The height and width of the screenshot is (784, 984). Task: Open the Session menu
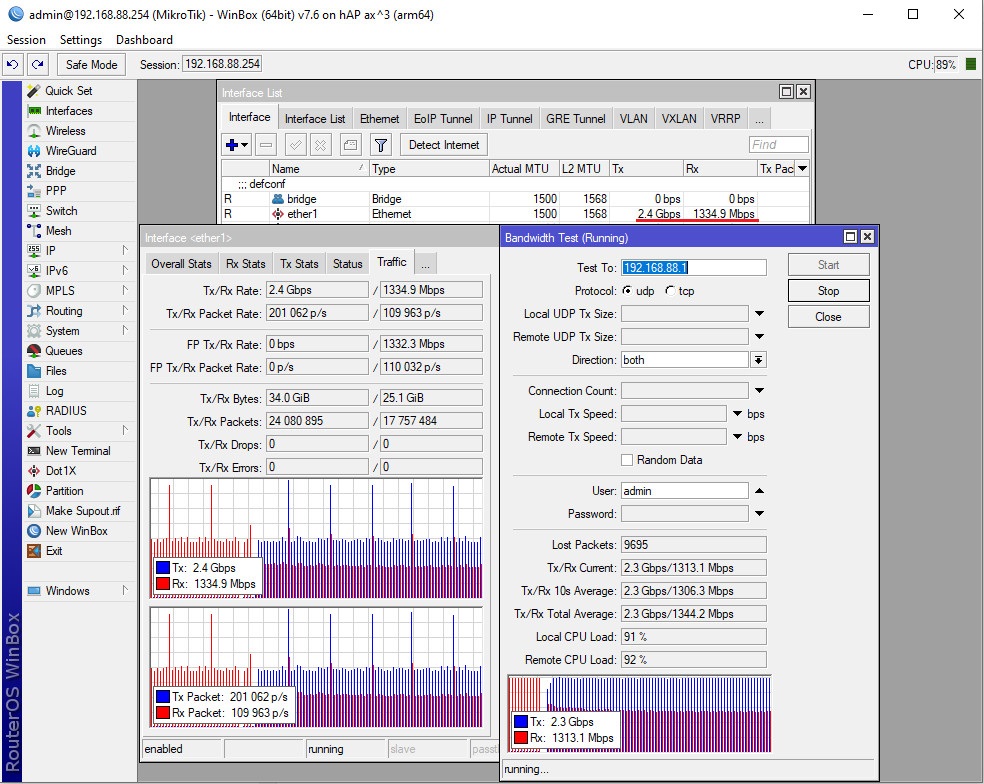coord(26,40)
